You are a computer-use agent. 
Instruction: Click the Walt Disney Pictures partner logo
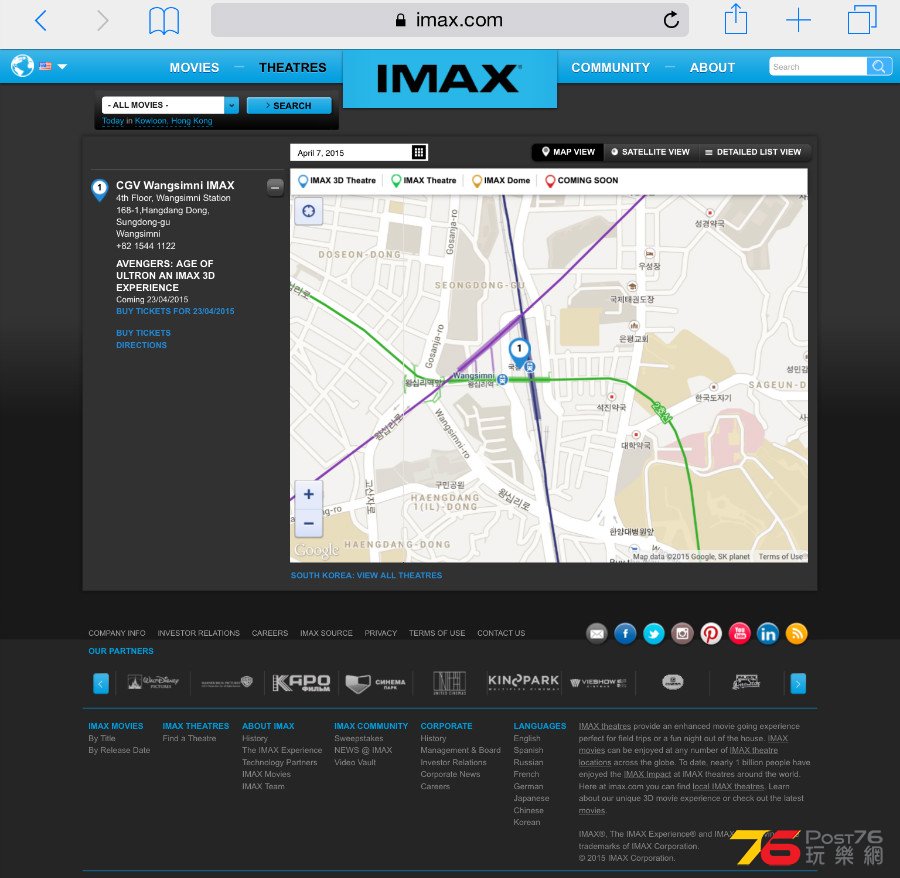click(153, 682)
